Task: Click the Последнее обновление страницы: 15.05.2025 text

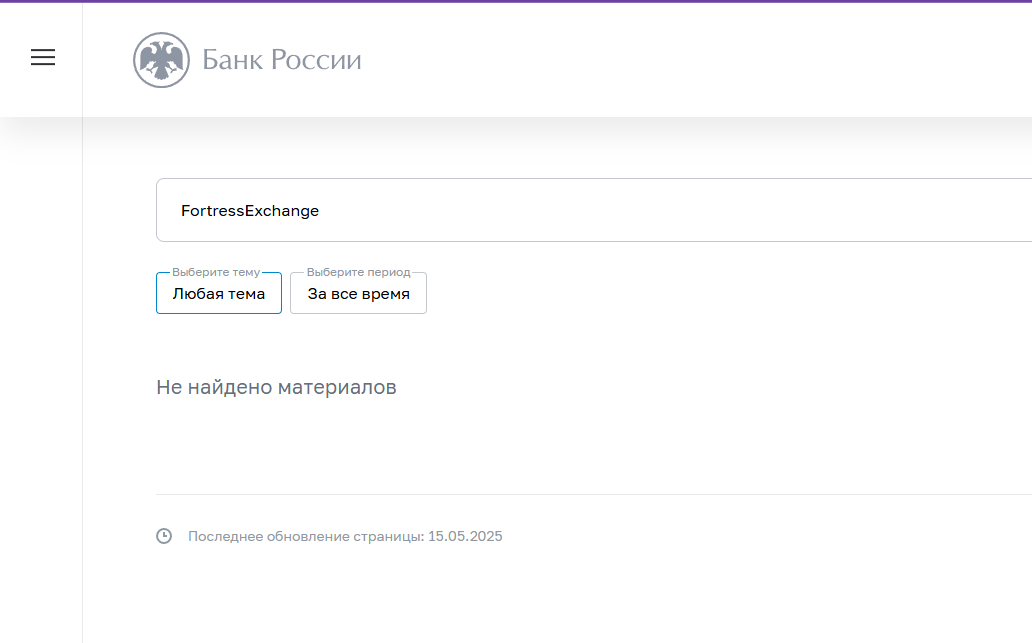Action: coord(345,536)
